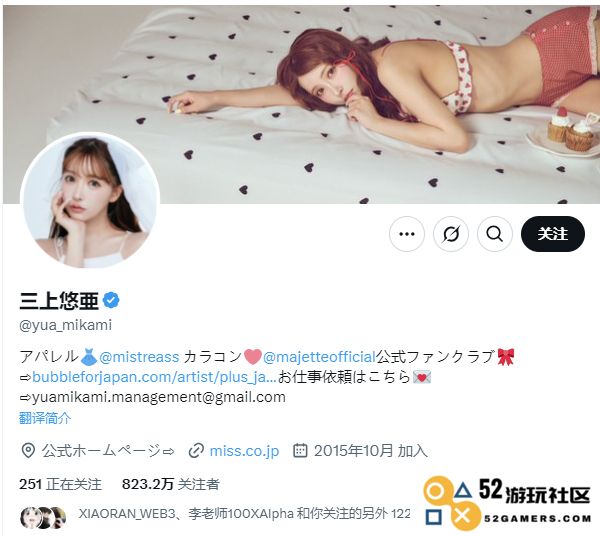
Task: Open the @mistreass mention link
Action: pyautogui.click(x=139, y=357)
